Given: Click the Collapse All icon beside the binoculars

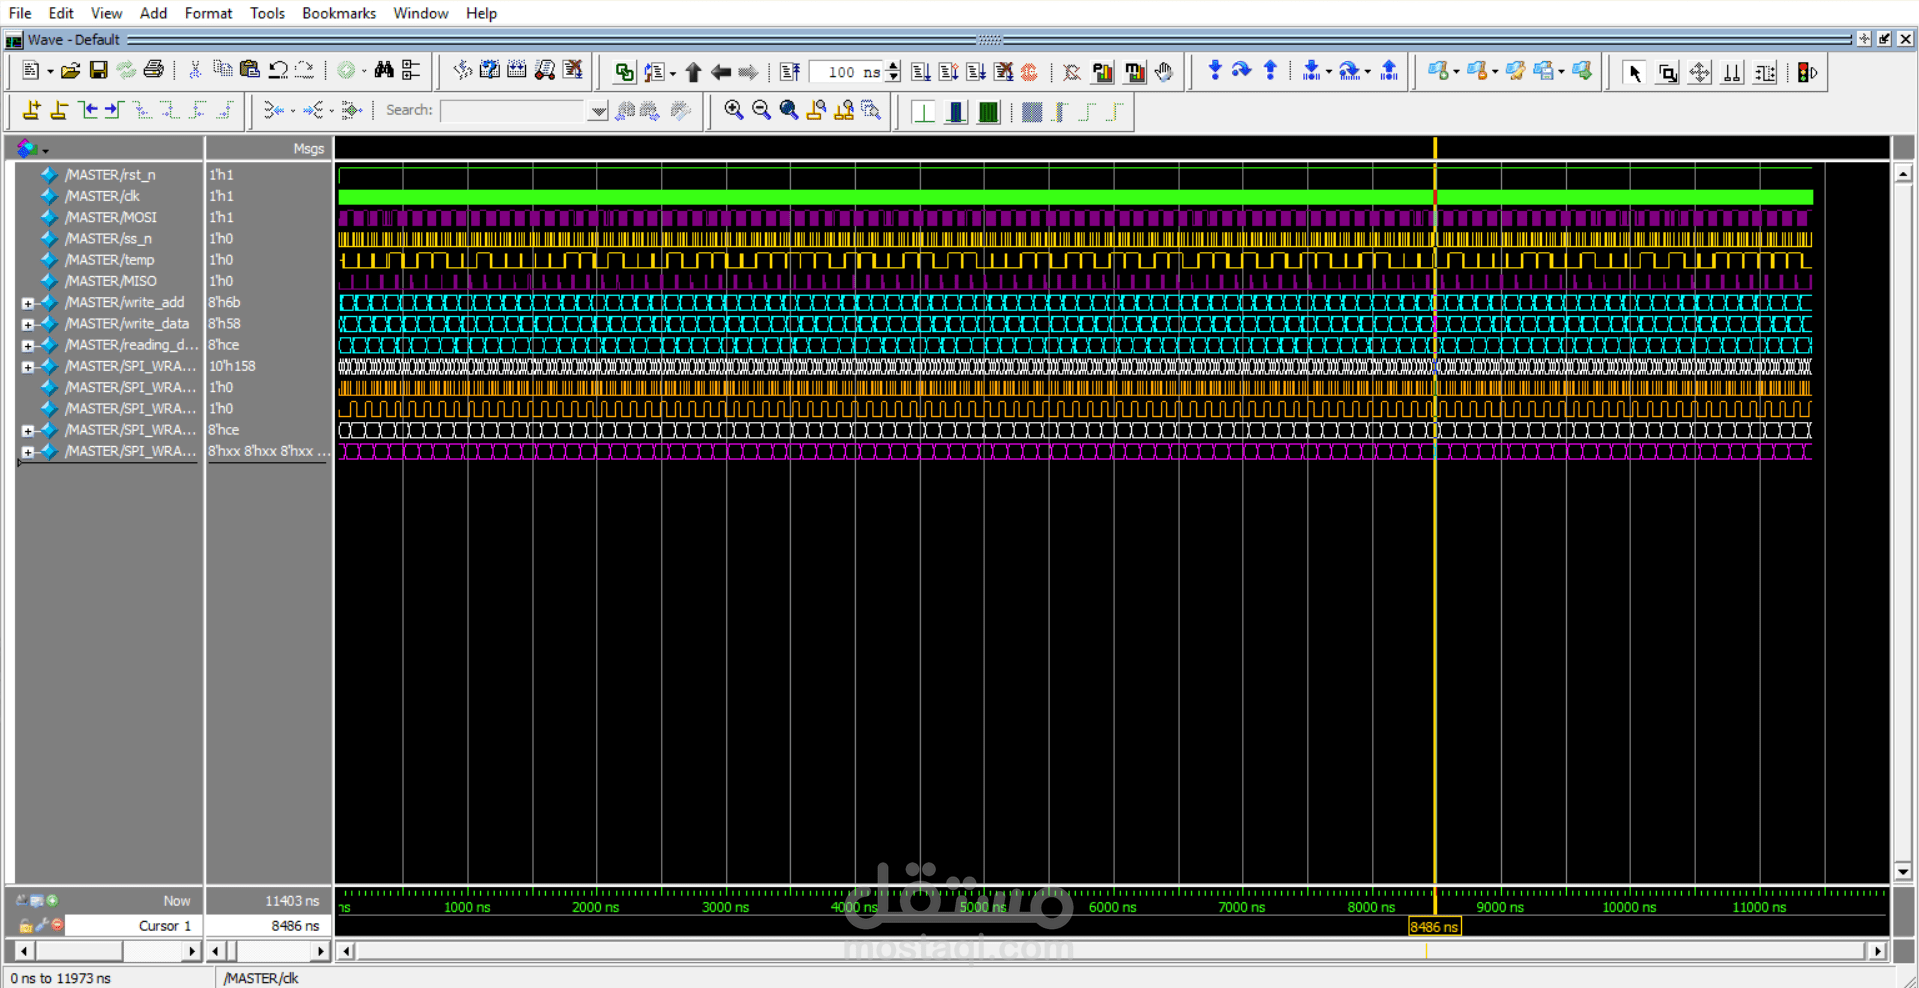Looking at the screenshot, I should pos(411,71).
